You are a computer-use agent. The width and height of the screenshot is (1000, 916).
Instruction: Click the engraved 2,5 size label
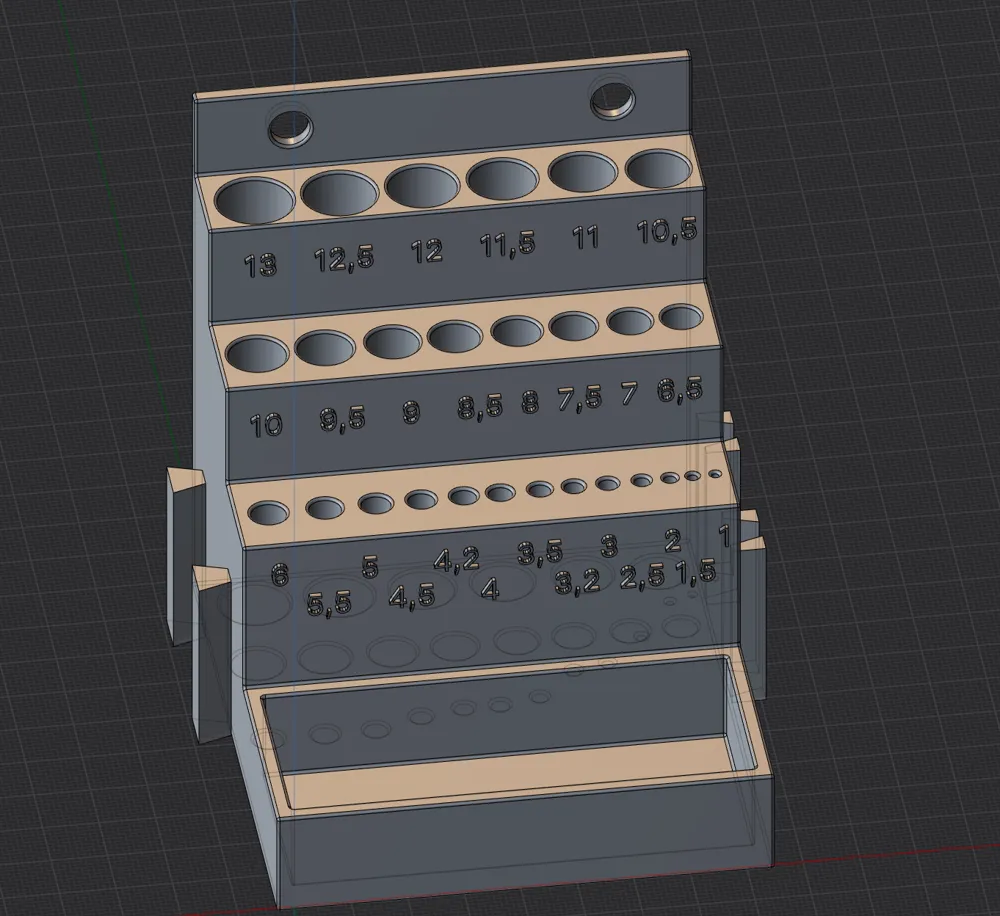(642, 576)
